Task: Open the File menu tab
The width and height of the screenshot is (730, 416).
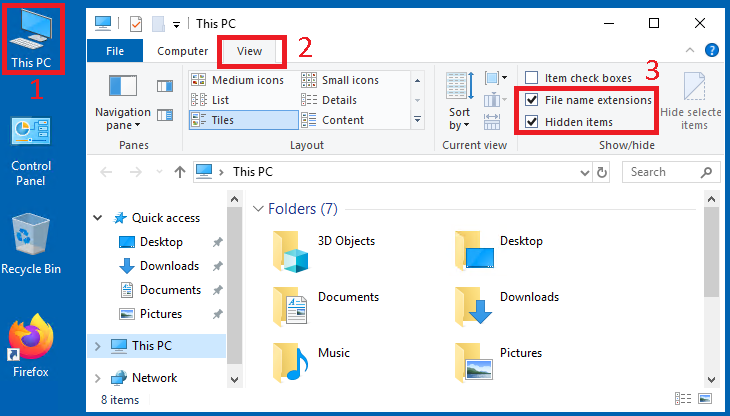Action: point(115,51)
